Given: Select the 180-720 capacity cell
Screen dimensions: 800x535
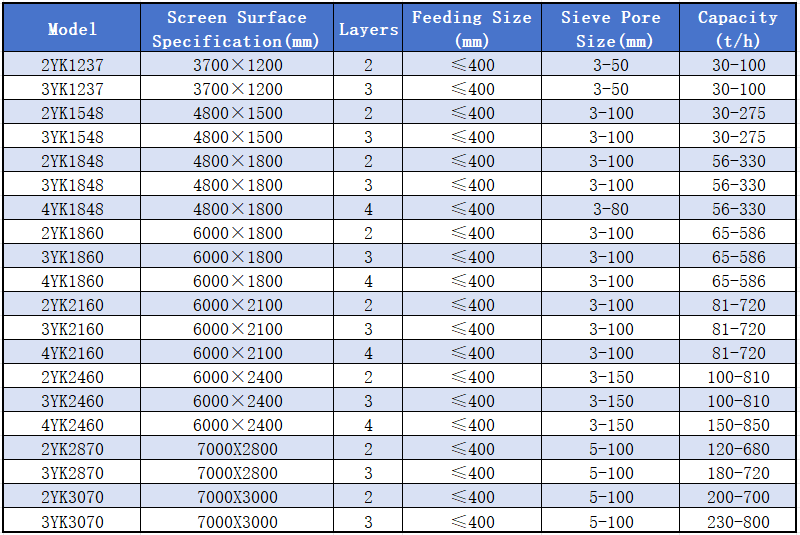Looking at the screenshot, I should point(737,473).
